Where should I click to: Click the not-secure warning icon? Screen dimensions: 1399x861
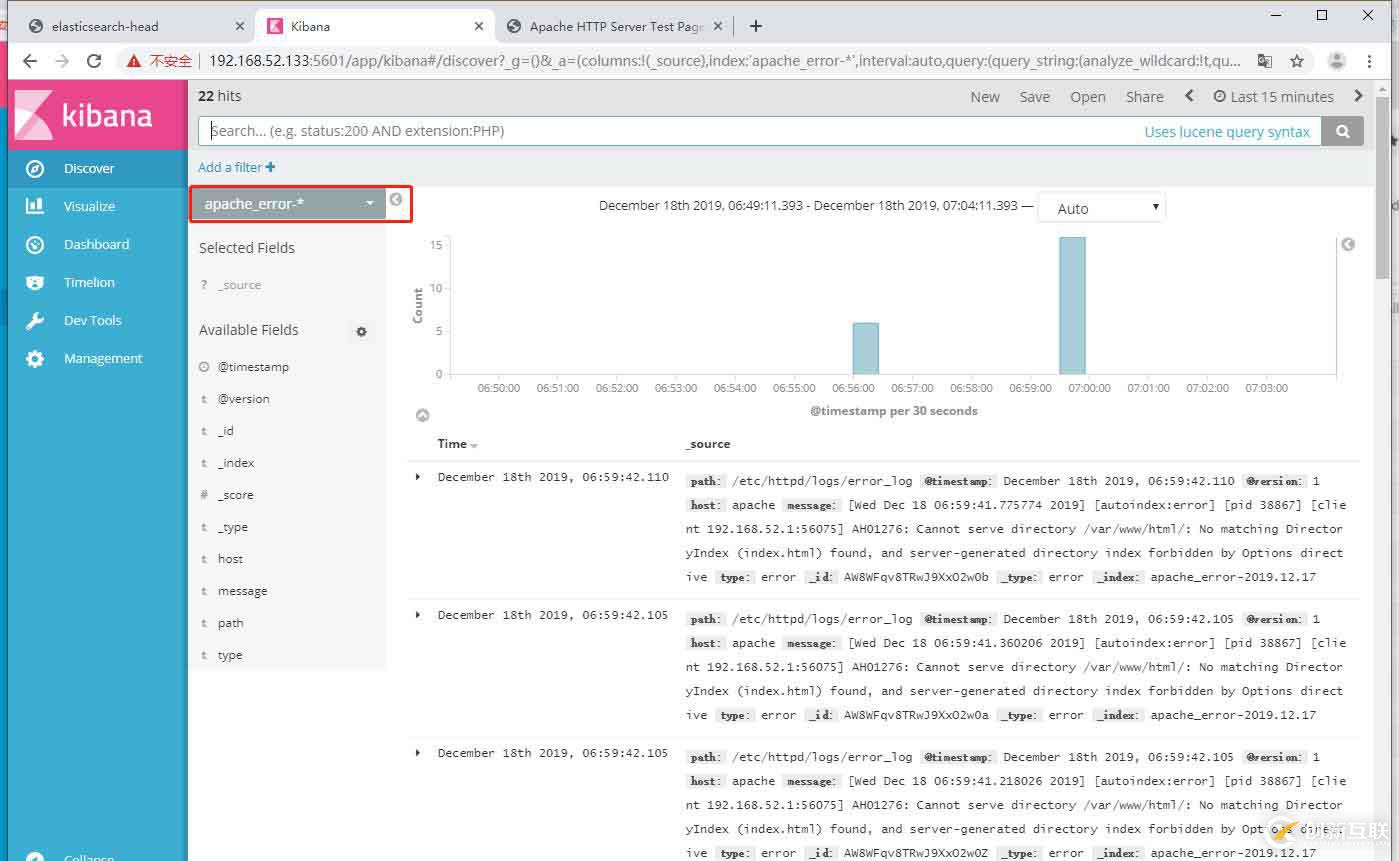click(134, 61)
